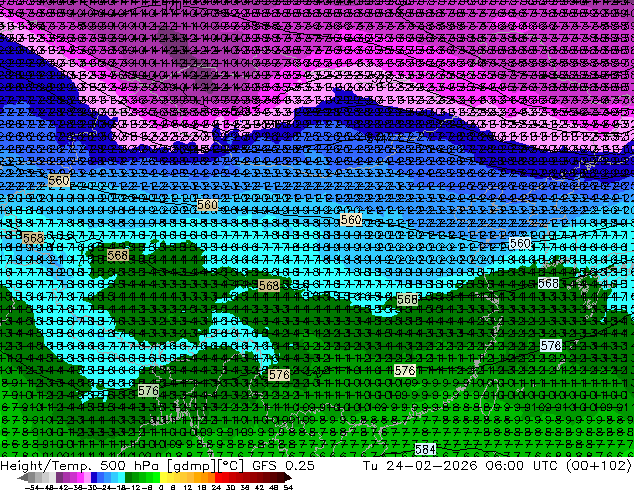Click the dark blue swatch on colorbar
The width and height of the screenshot is (634, 490).
[x=94, y=477]
